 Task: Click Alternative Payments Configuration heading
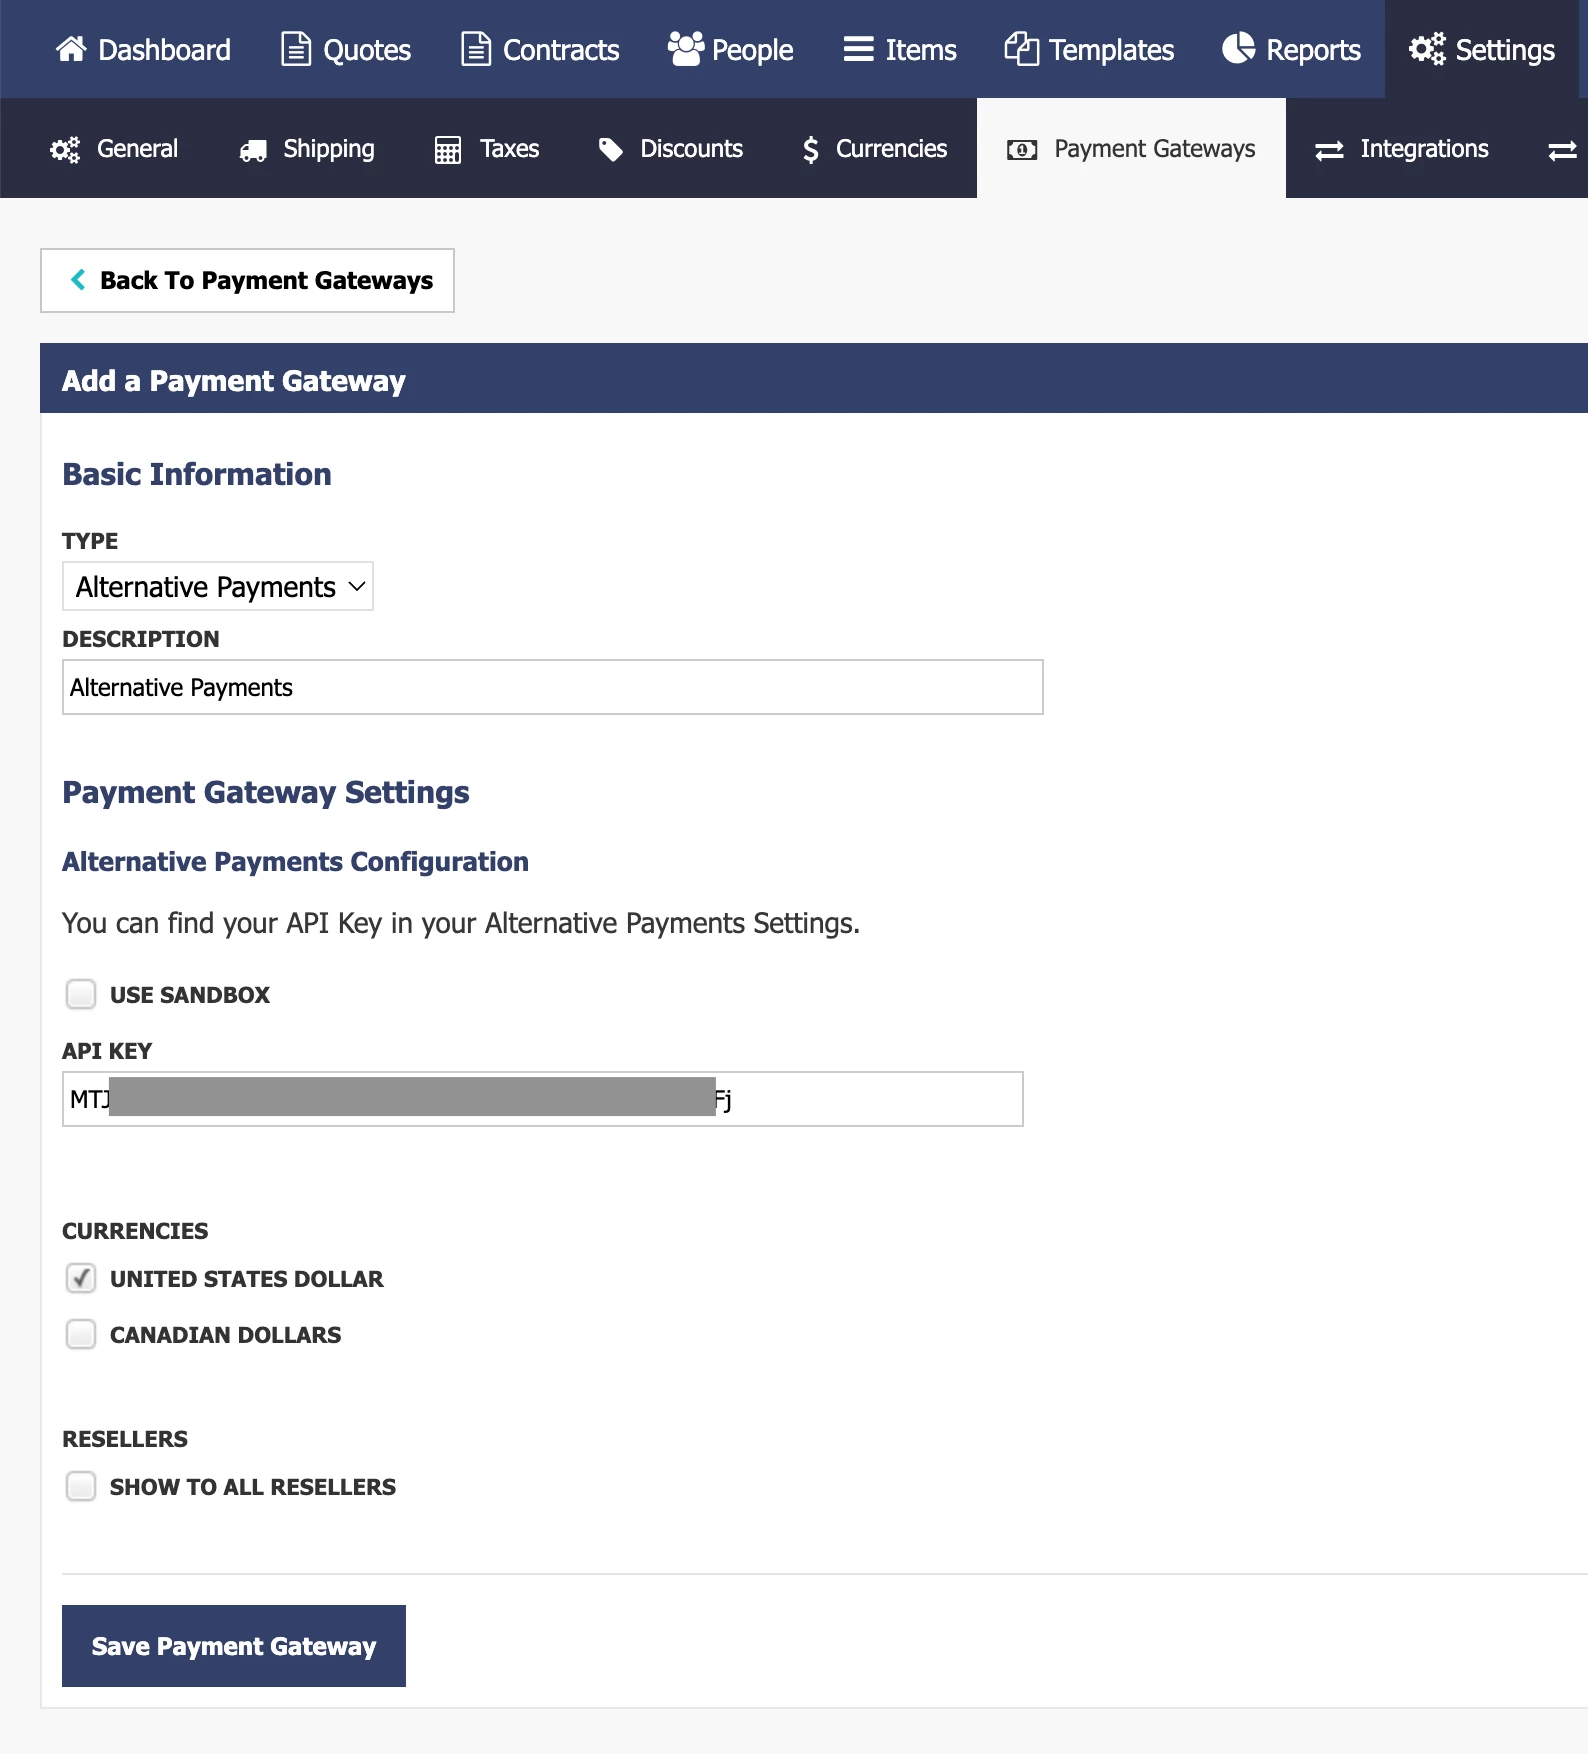click(x=296, y=862)
